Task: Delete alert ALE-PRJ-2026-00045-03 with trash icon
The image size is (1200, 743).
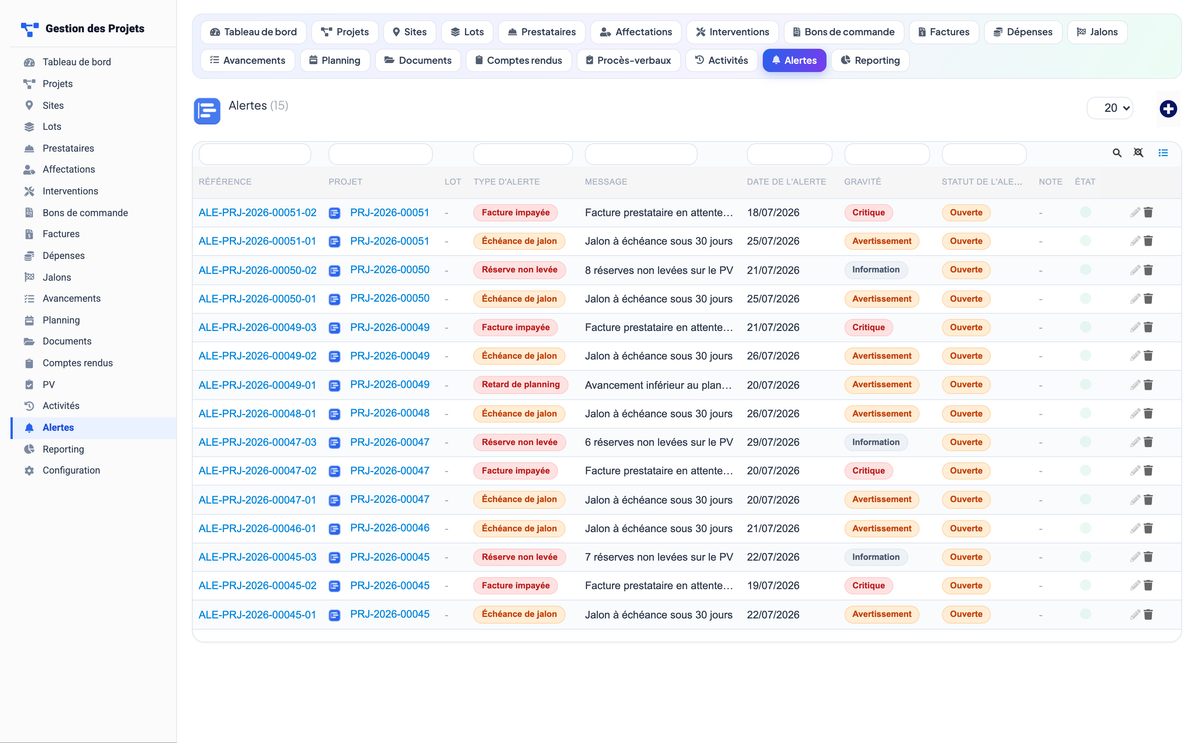Action: click(1148, 557)
